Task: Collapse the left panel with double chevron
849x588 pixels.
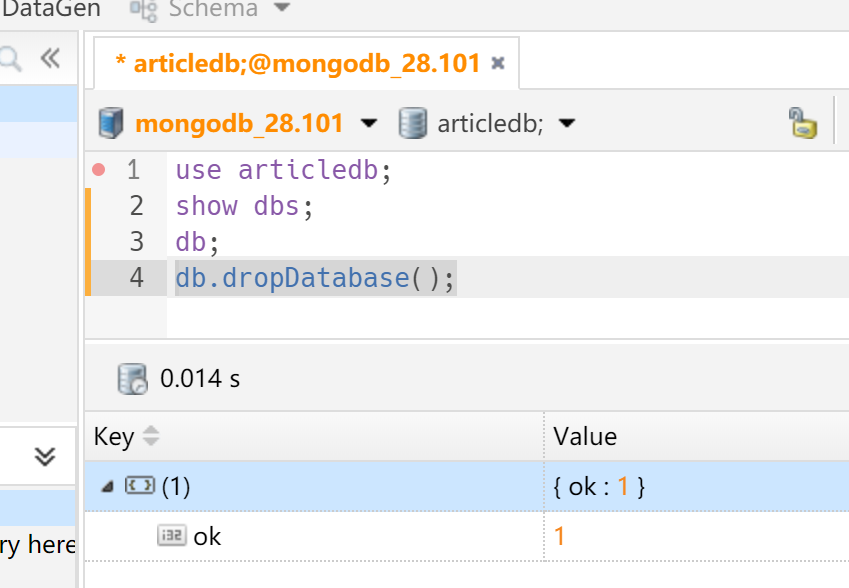Action: pos(50,58)
